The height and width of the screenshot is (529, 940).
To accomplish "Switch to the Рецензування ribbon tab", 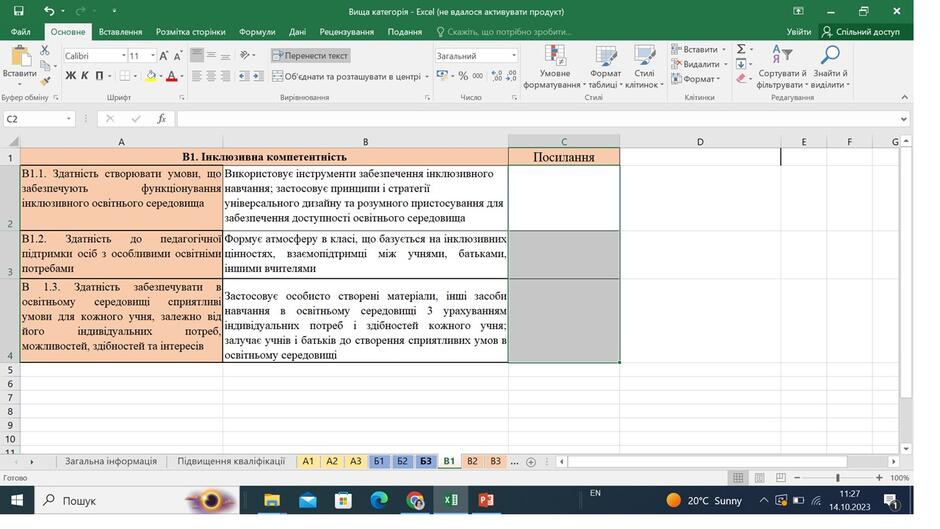I will [347, 32].
